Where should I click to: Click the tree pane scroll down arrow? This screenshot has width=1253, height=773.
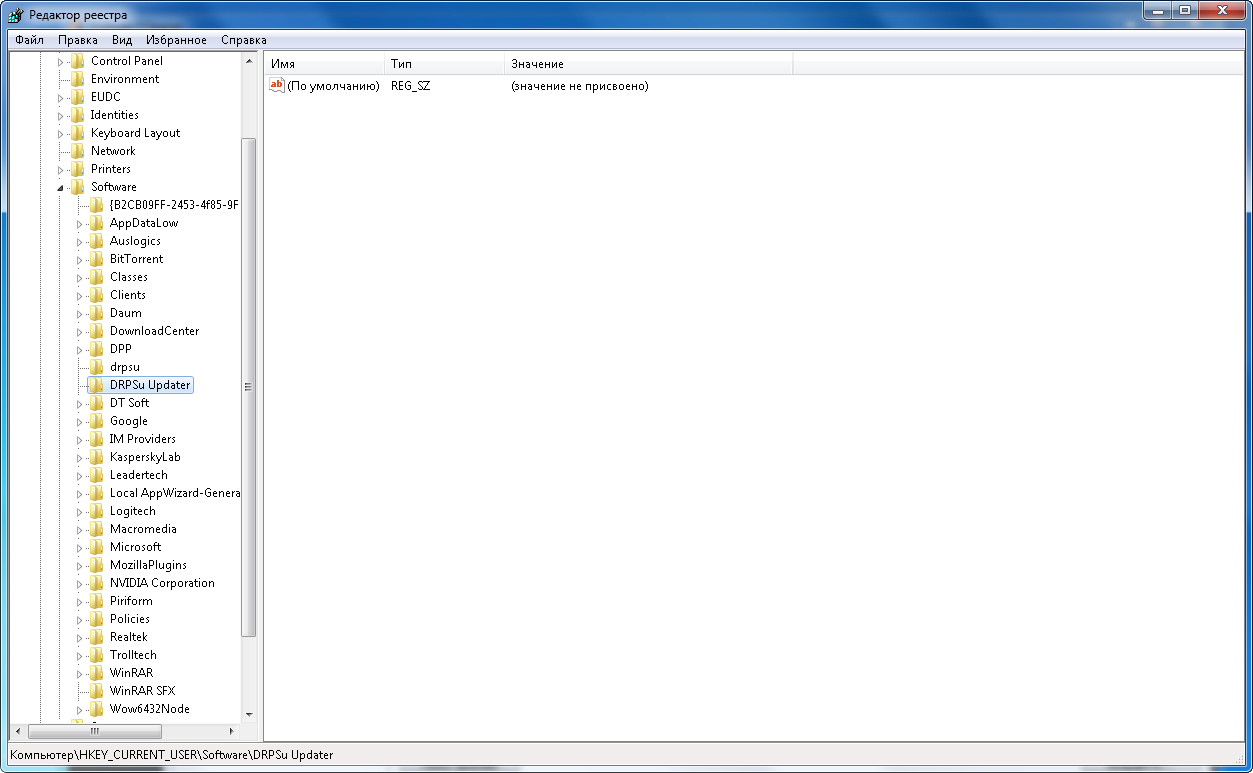point(249,715)
